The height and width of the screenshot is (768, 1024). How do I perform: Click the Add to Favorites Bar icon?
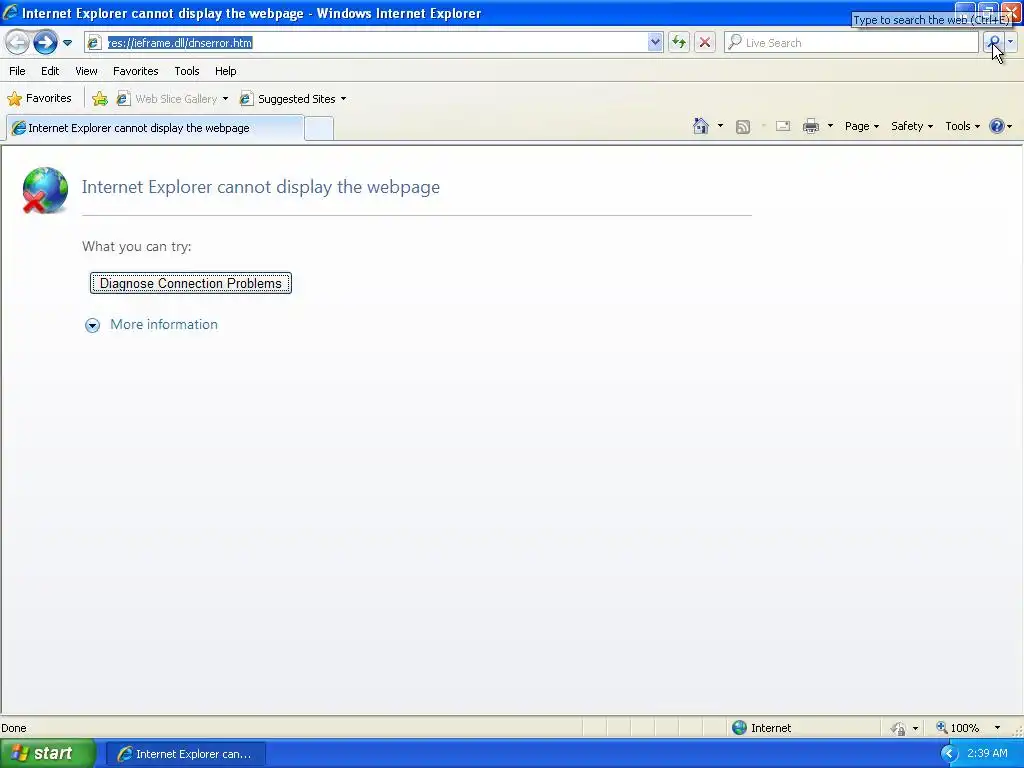(100, 99)
